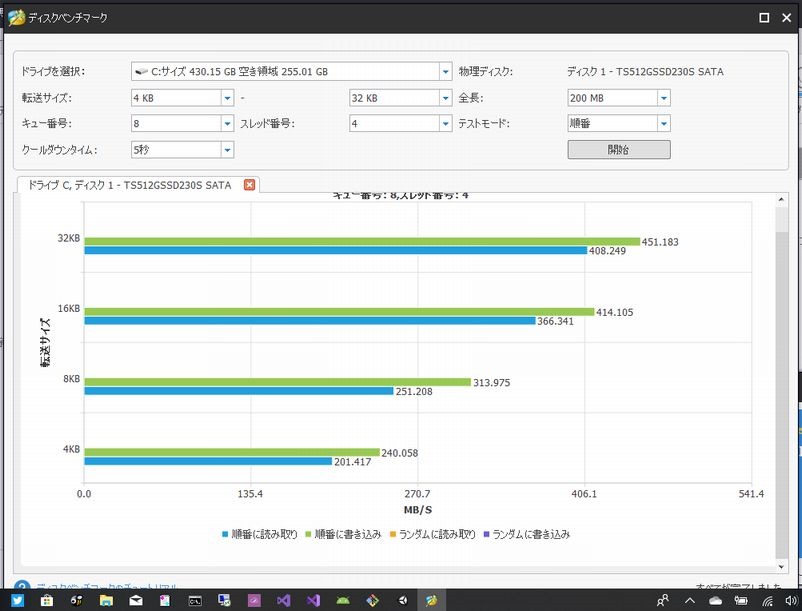Open the Android icon in the taskbar
Viewport: 802px width, 611px height.
point(343,600)
